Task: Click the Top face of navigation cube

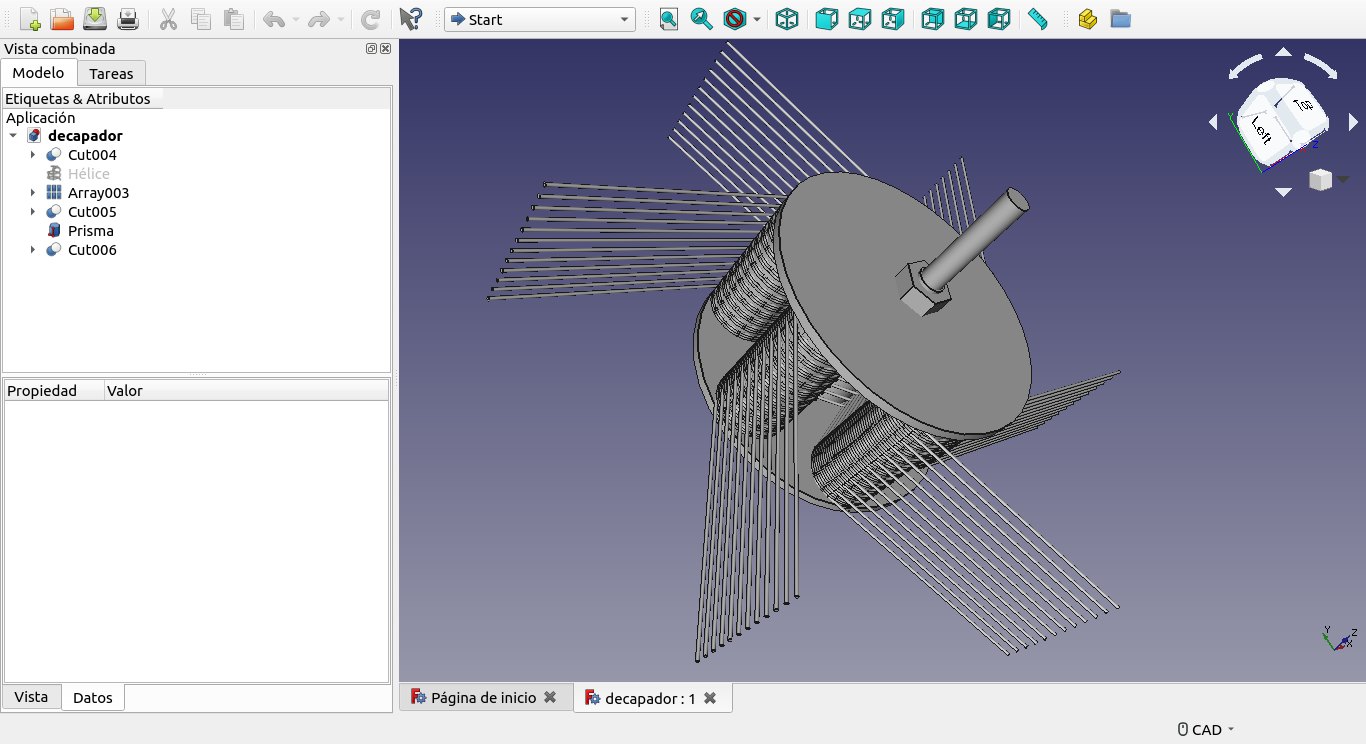Action: point(1302,104)
